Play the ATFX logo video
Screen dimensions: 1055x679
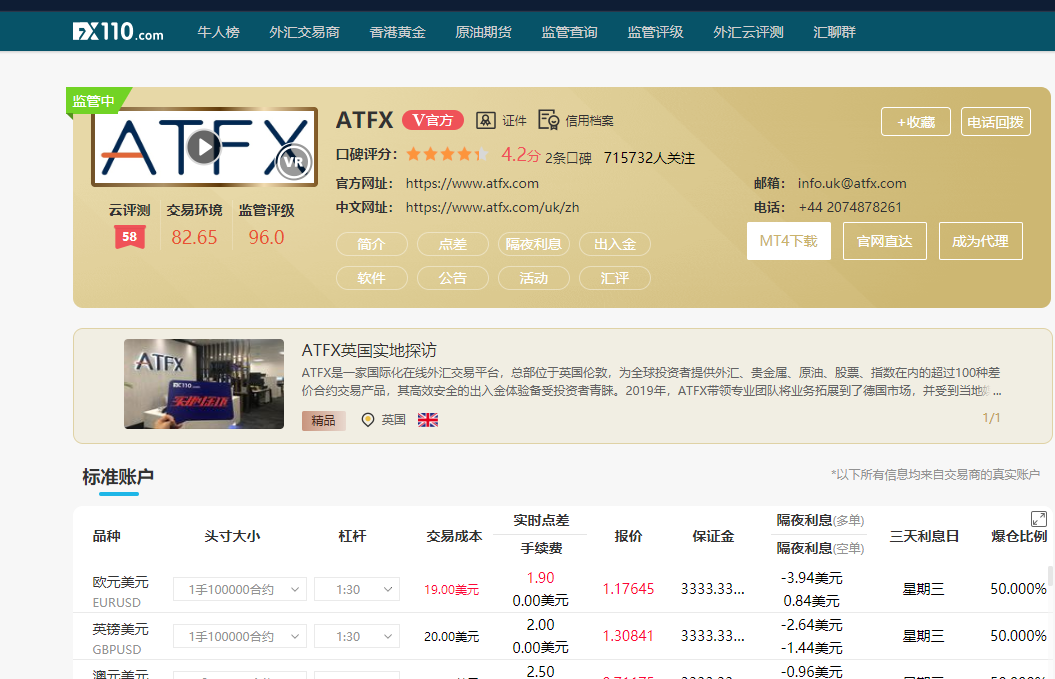pos(203,146)
